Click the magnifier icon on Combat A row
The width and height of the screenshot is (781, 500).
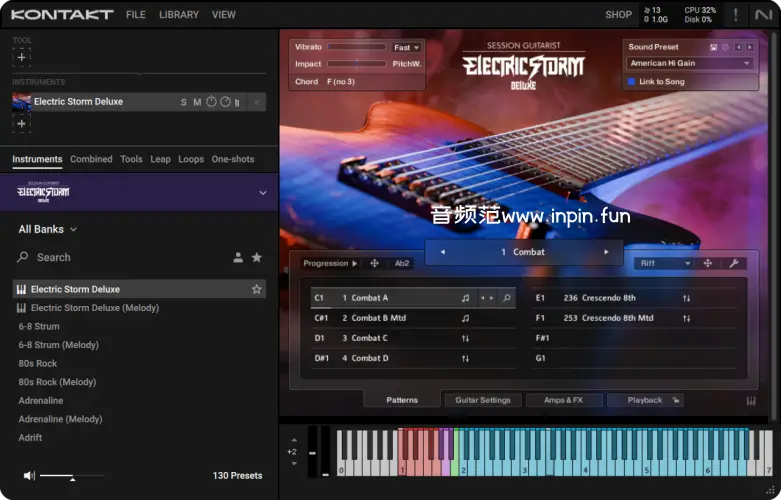coord(507,298)
